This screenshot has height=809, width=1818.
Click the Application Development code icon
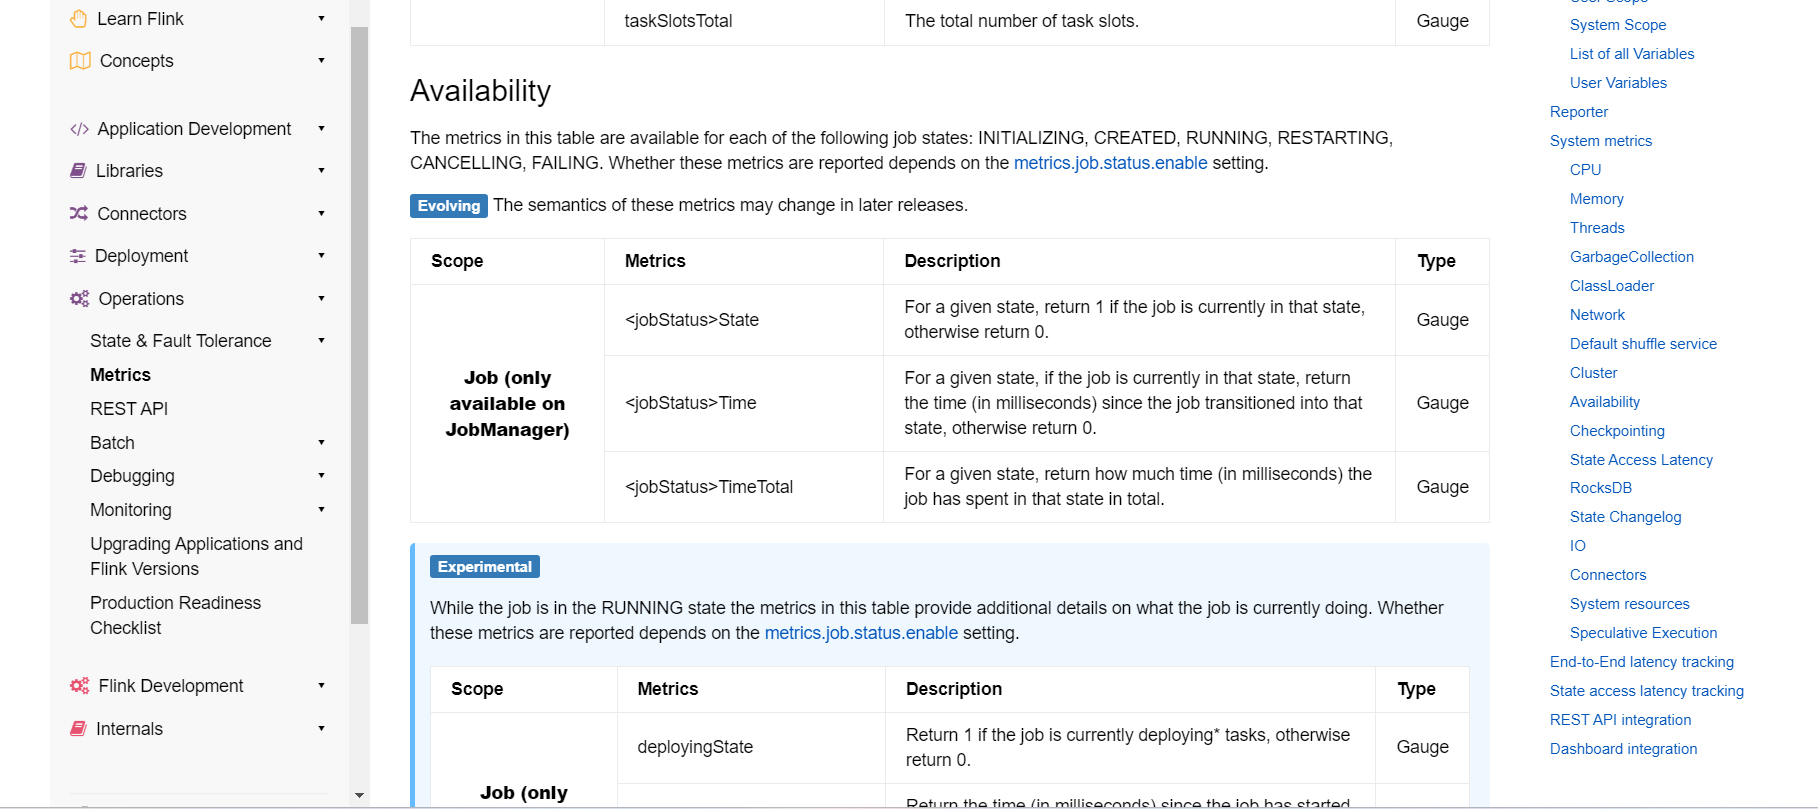(79, 129)
